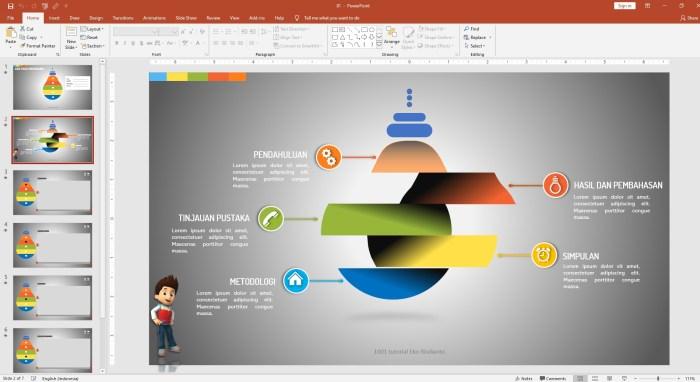
Task: Click the Replace icon
Action: point(477,37)
